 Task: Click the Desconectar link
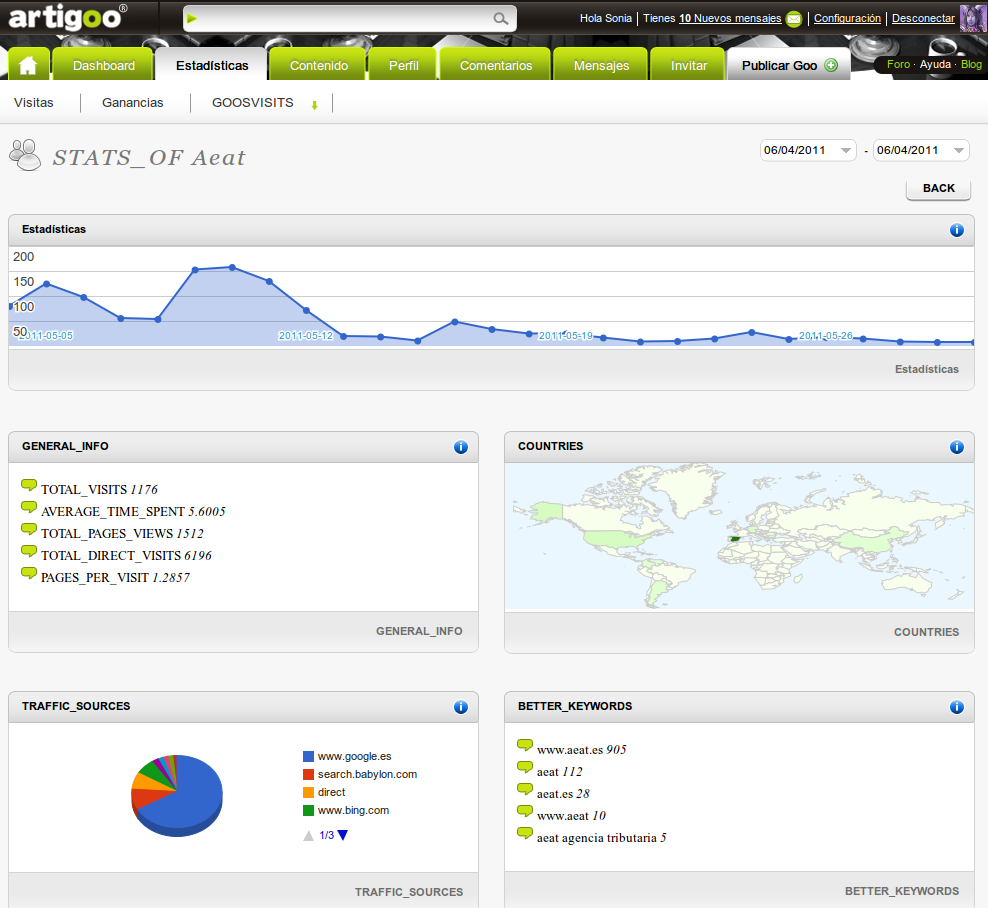[922, 18]
